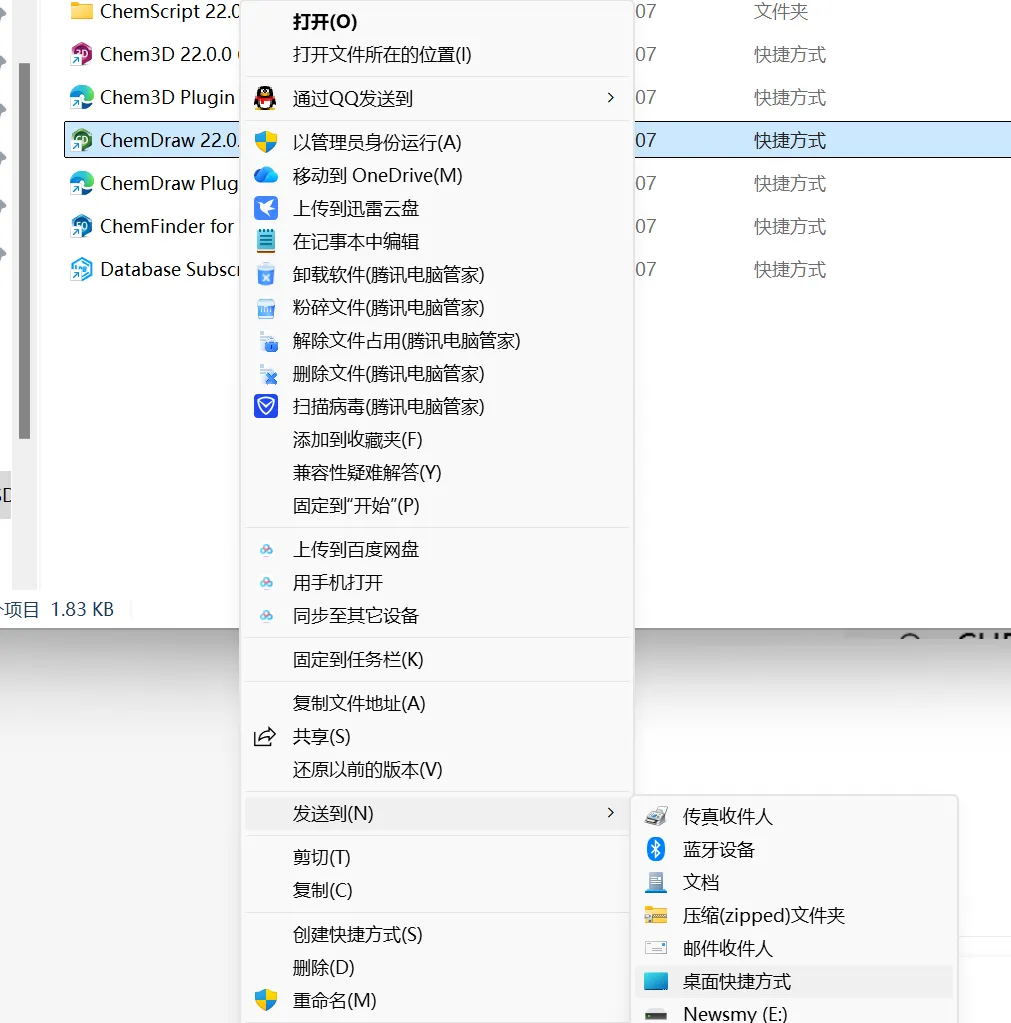Click the icon beside 删除文件(腾讯电脑管家)
Screen dimensions: 1011x1023
[268, 374]
